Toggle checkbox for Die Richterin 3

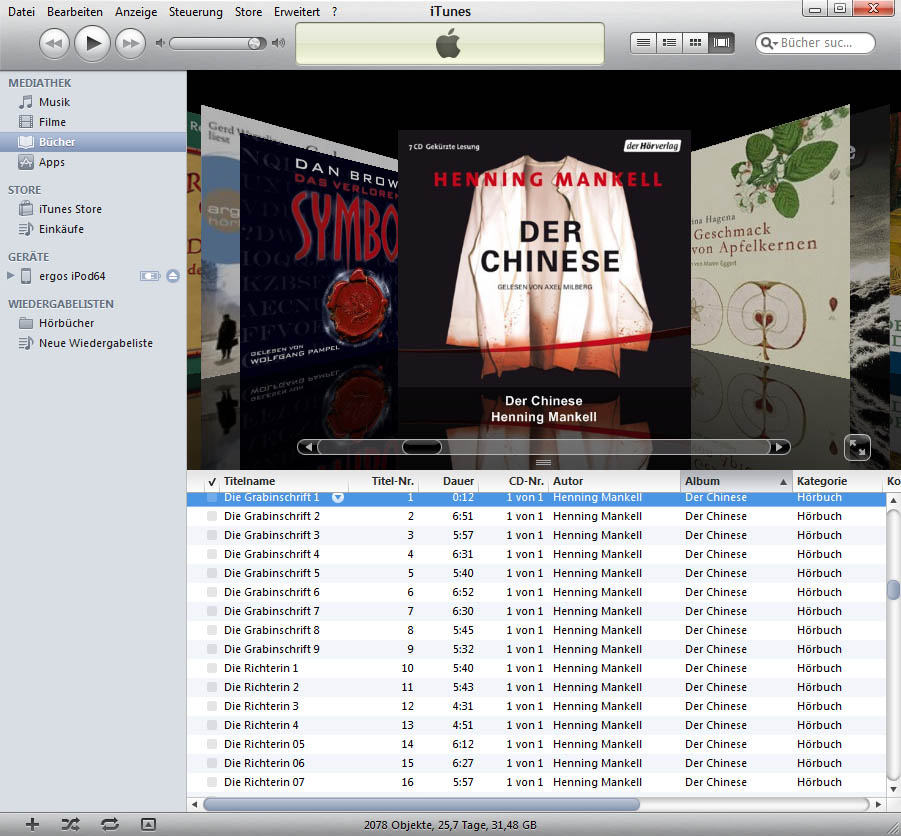coord(212,706)
